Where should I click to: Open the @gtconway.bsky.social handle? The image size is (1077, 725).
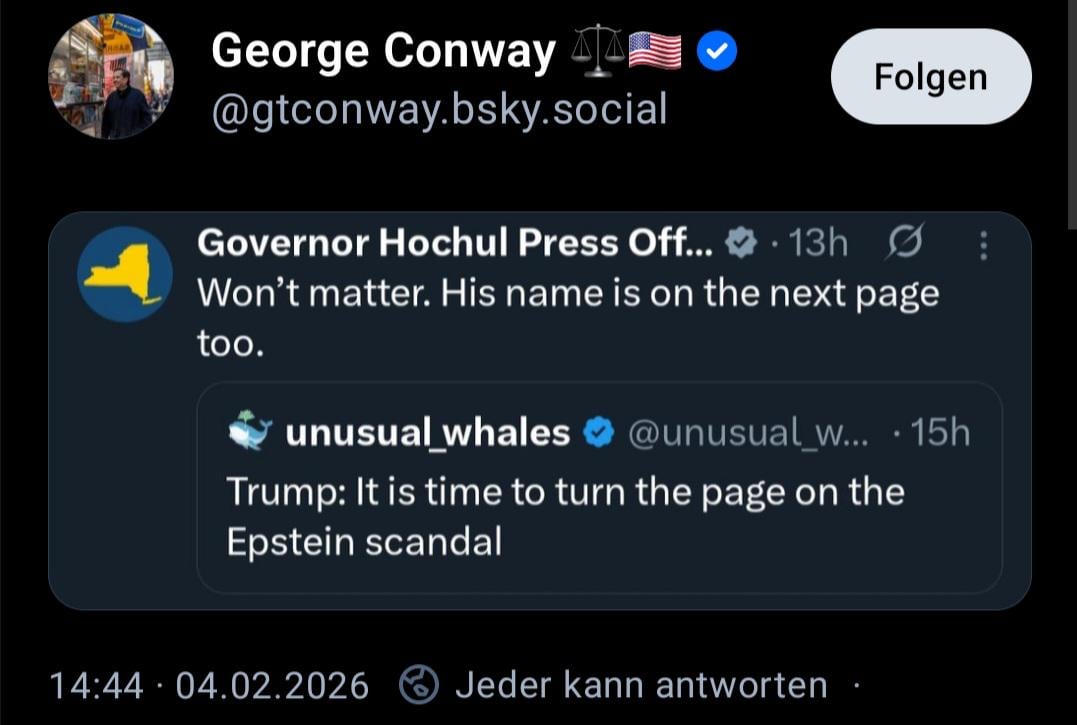pos(439,109)
